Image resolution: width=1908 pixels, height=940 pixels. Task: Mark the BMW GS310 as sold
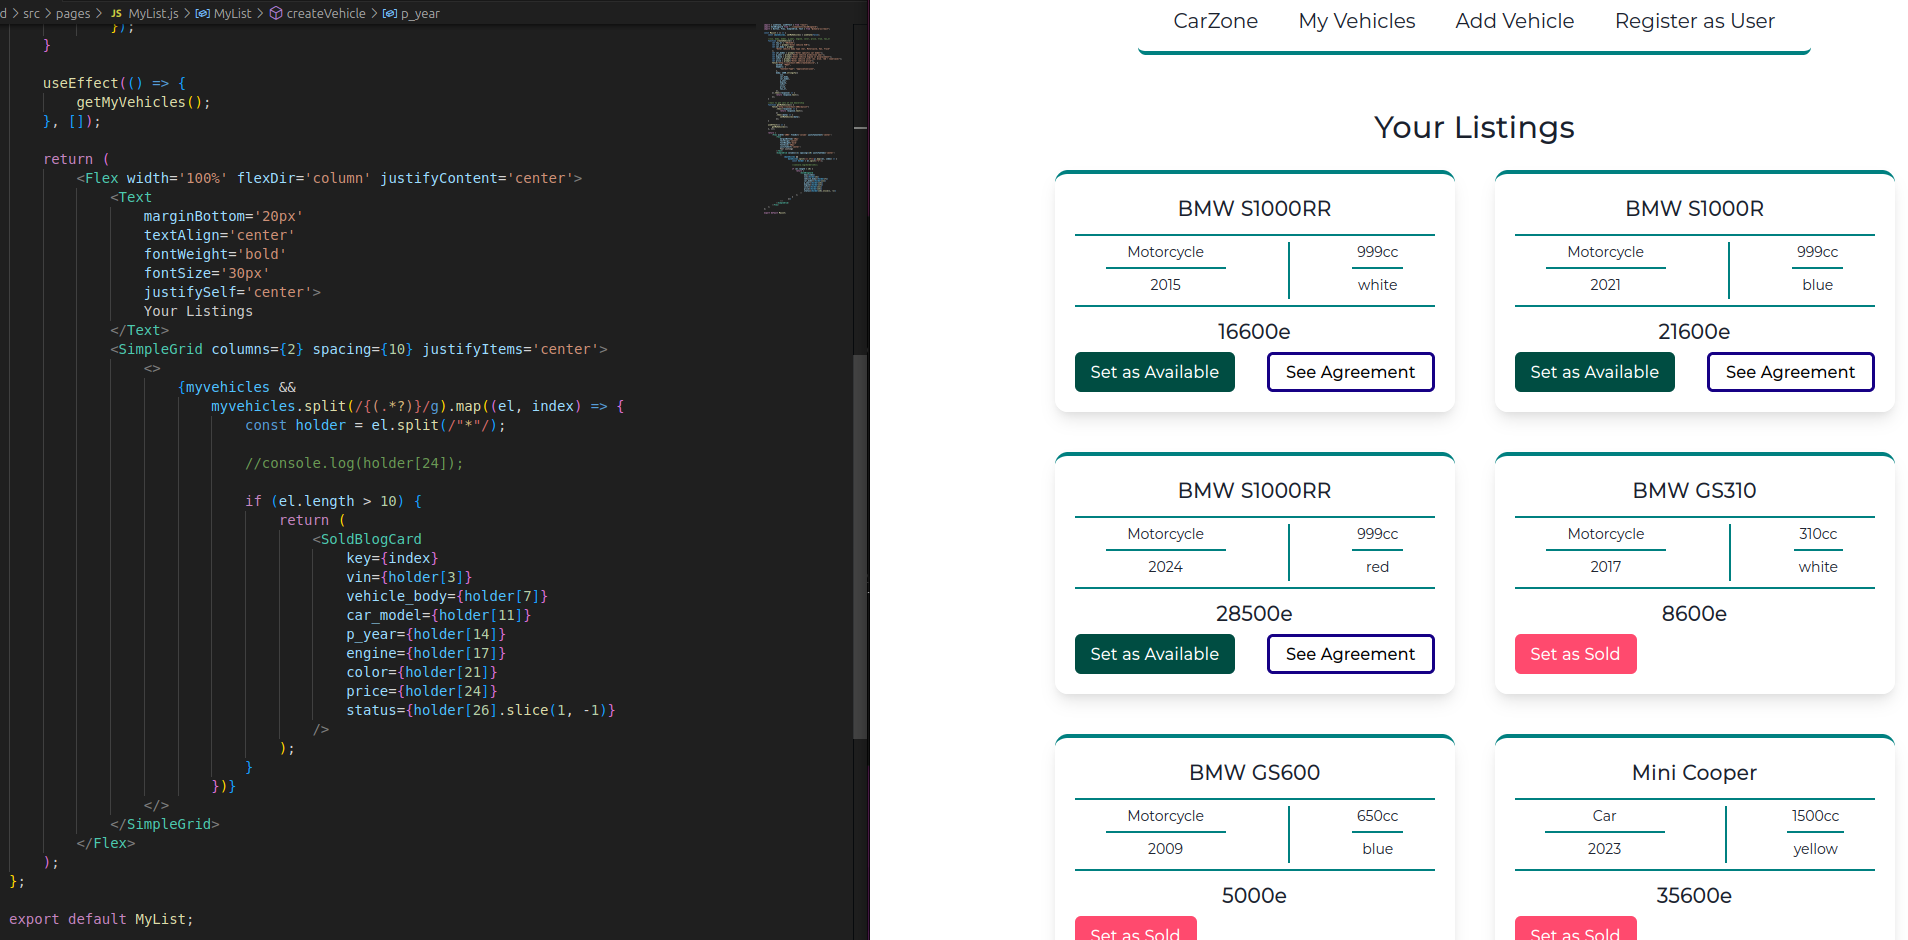[1575, 654]
